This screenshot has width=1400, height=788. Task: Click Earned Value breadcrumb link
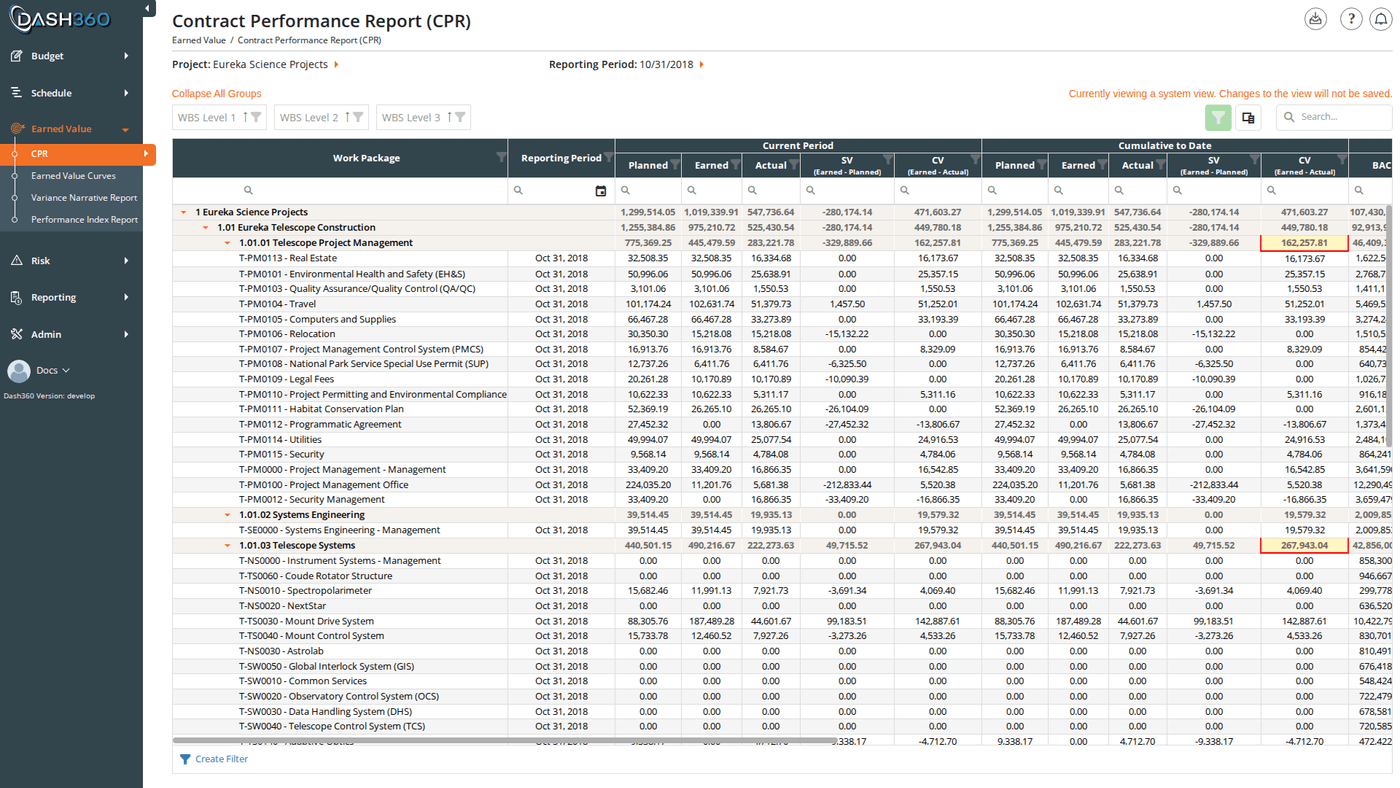(x=199, y=41)
